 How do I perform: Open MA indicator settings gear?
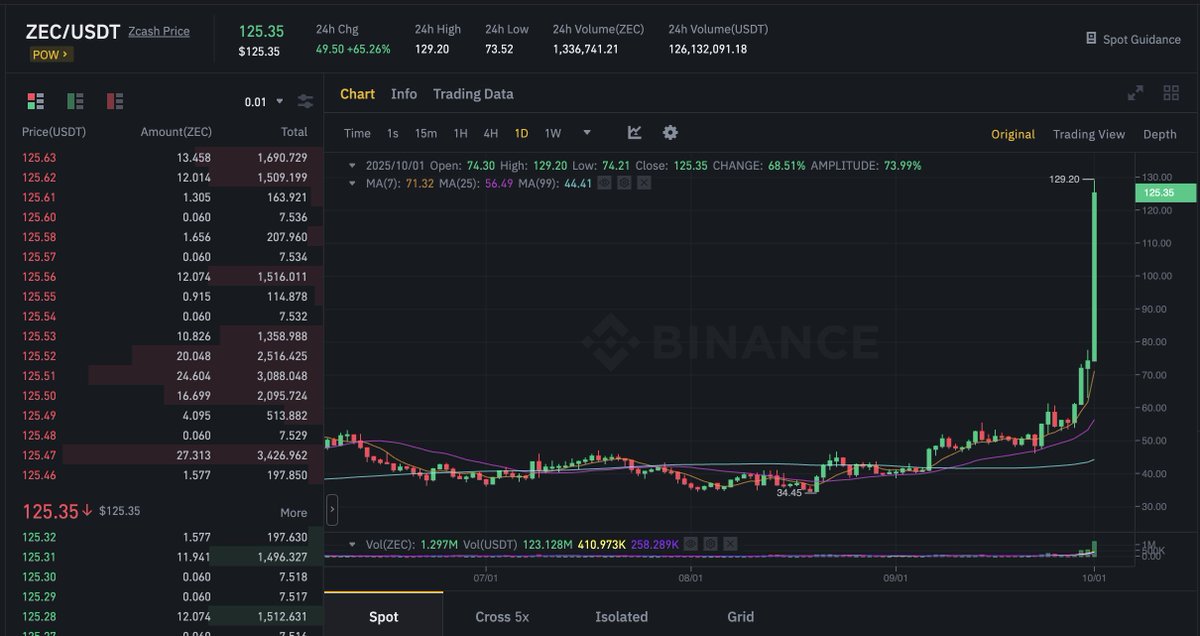(x=624, y=183)
